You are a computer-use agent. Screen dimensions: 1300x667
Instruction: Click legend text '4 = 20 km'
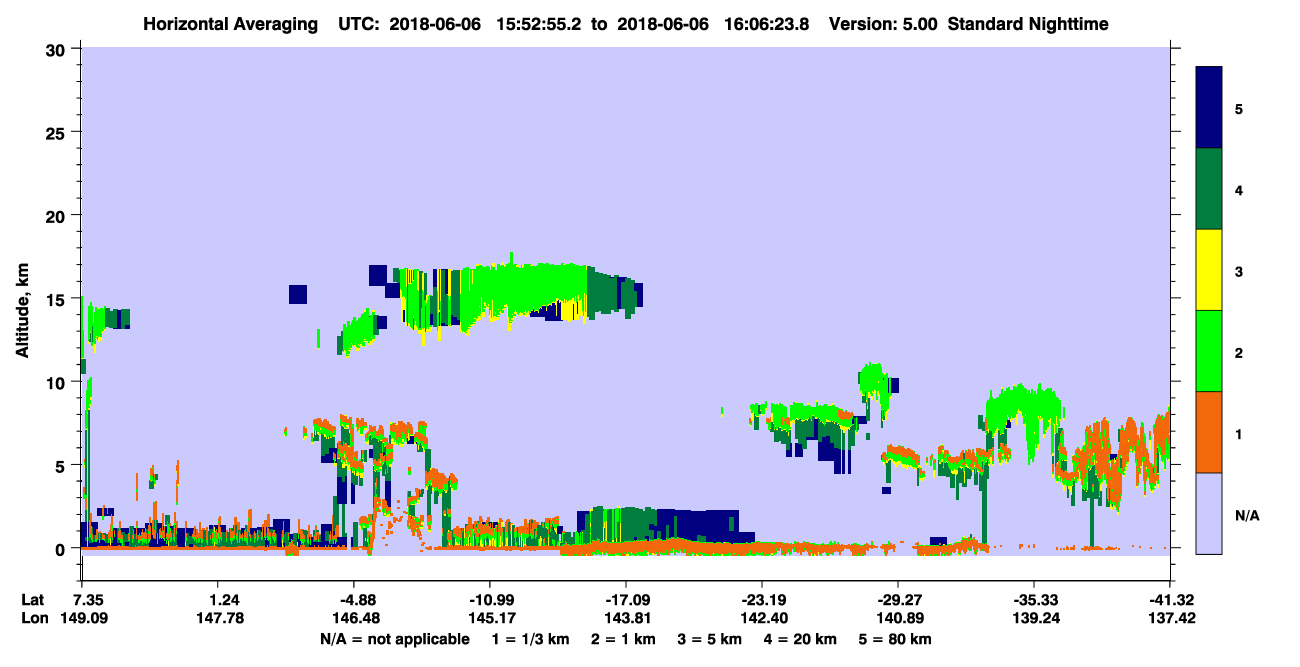801,639
